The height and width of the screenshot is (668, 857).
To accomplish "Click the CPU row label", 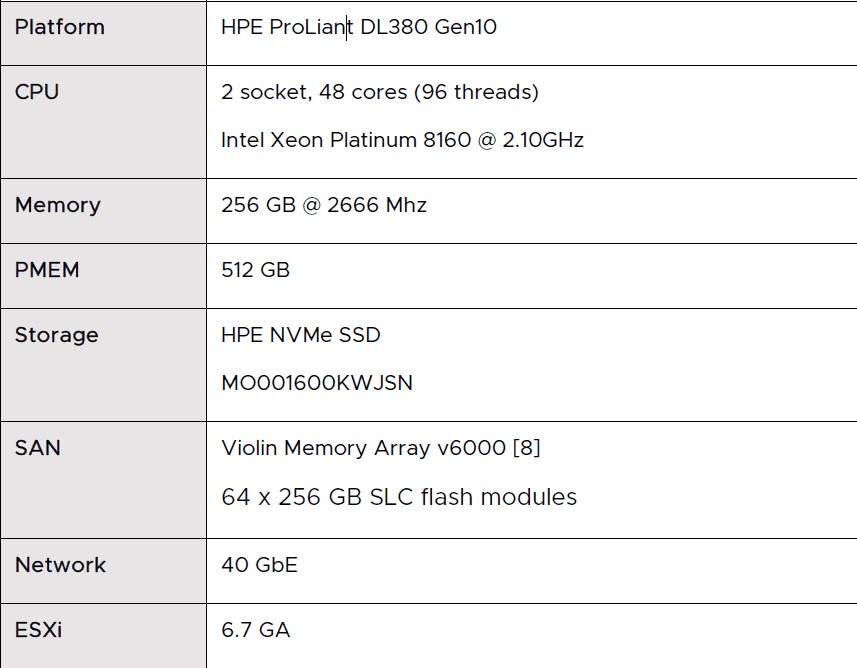I will (37, 92).
